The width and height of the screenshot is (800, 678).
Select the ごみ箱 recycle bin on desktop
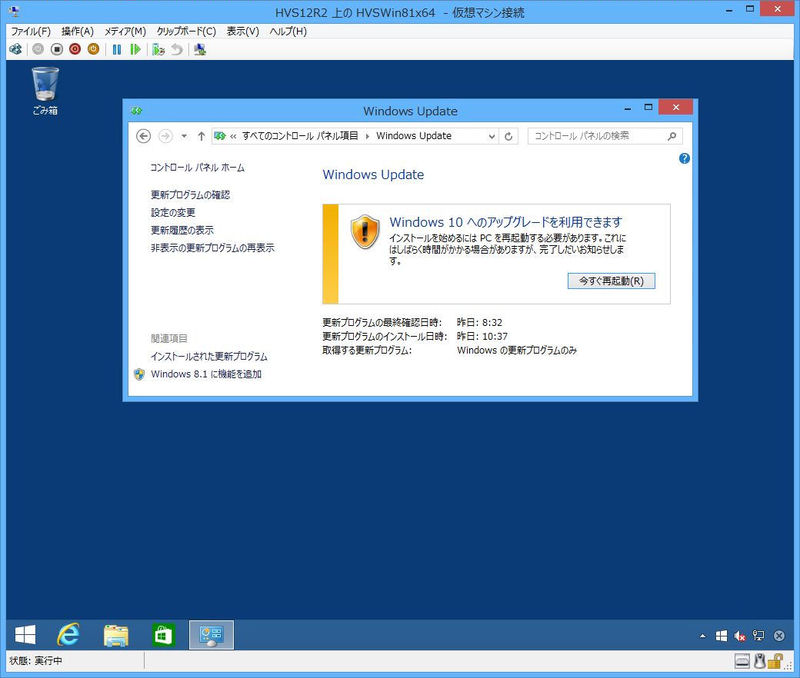(x=45, y=91)
